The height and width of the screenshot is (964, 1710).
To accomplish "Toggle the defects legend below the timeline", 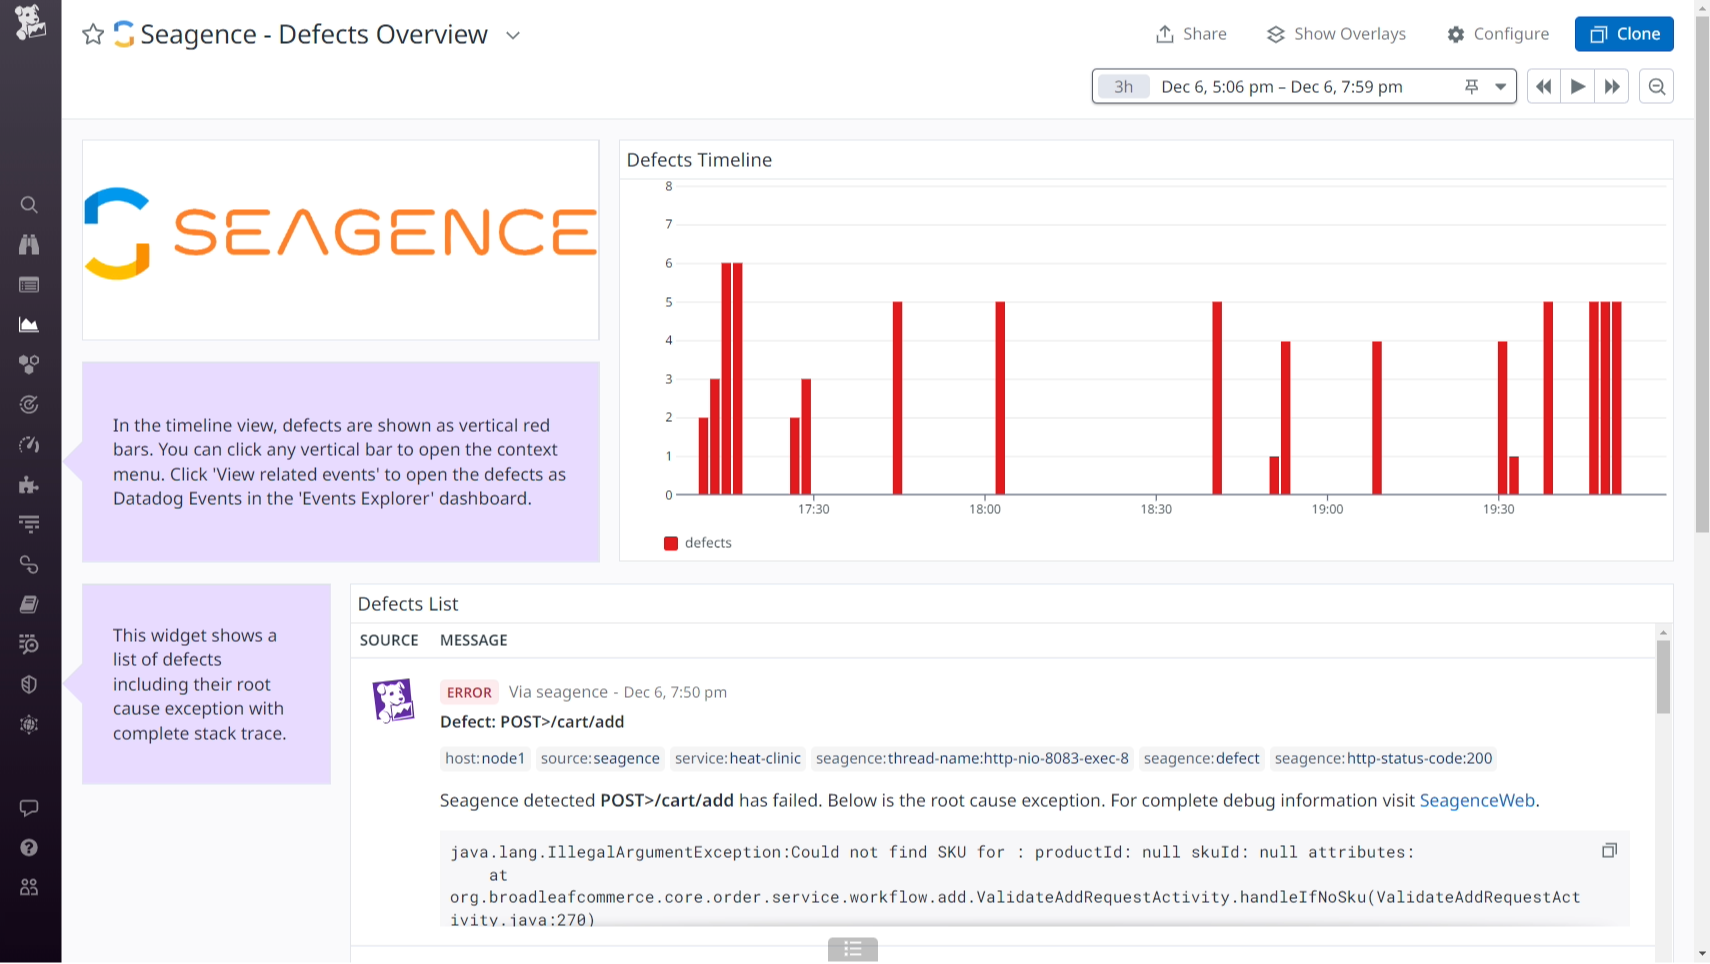I will pos(698,542).
